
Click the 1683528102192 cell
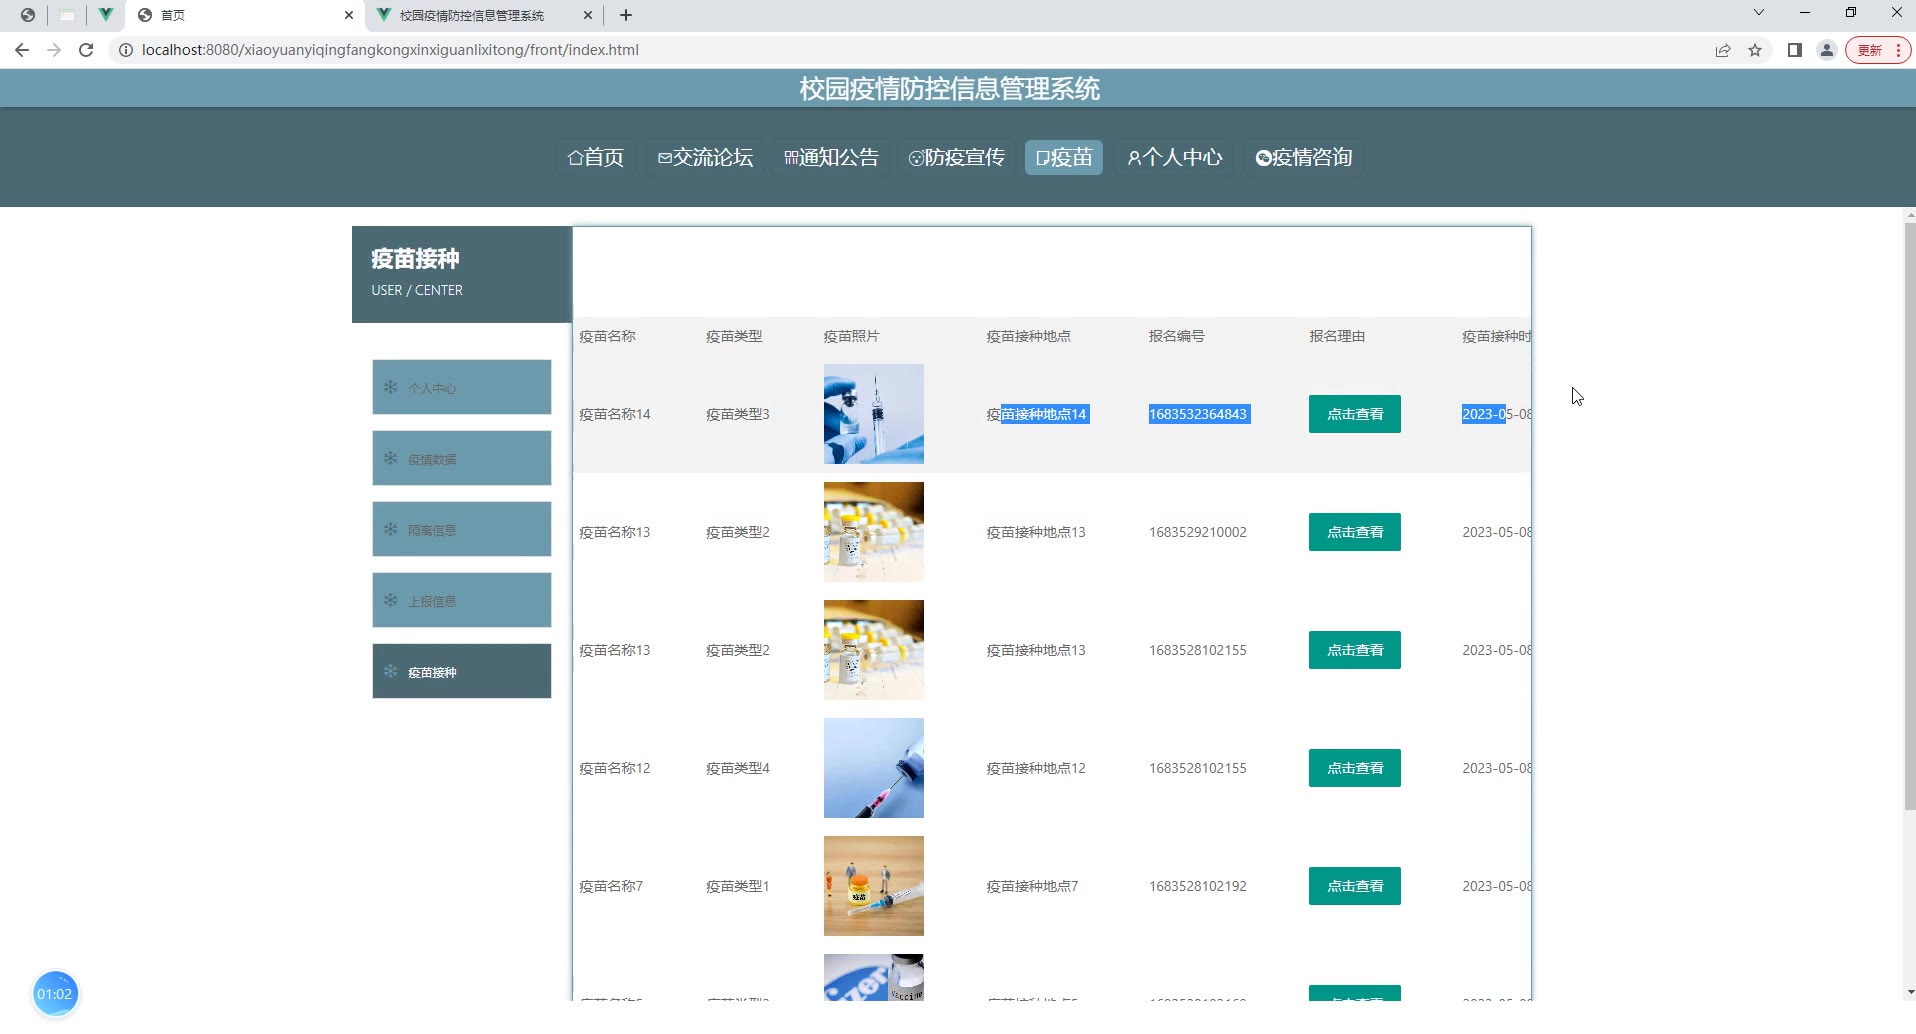pyautogui.click(x=1198, y=886)
